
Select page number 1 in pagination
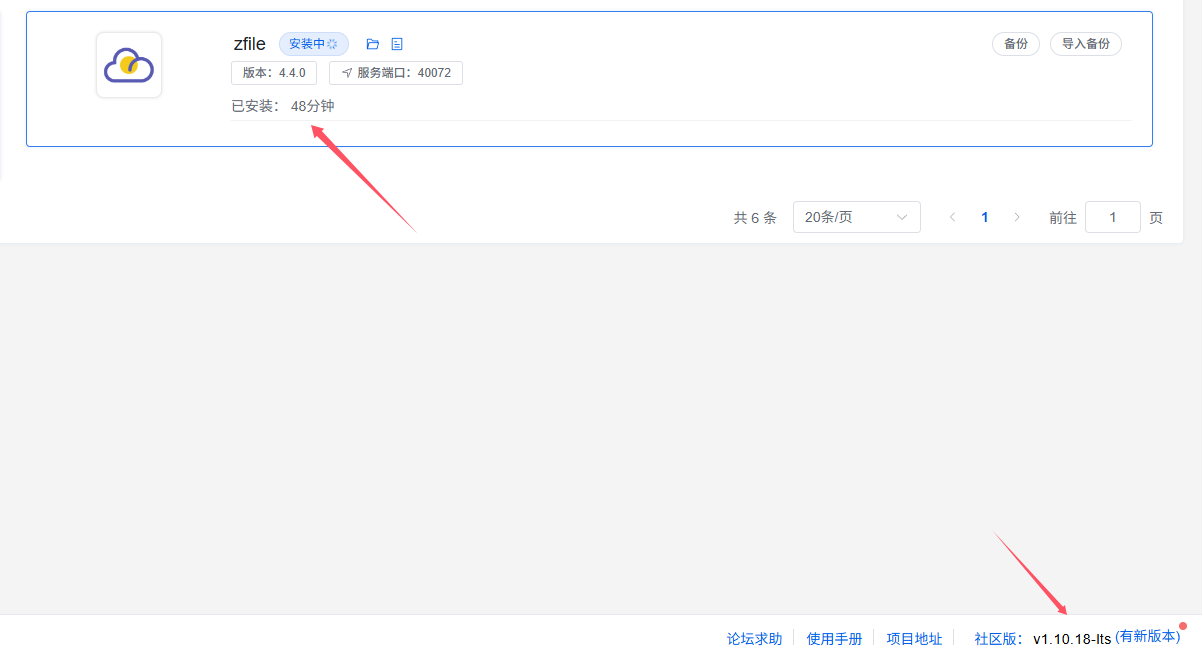pyautogui.click(x=985, y=217)
